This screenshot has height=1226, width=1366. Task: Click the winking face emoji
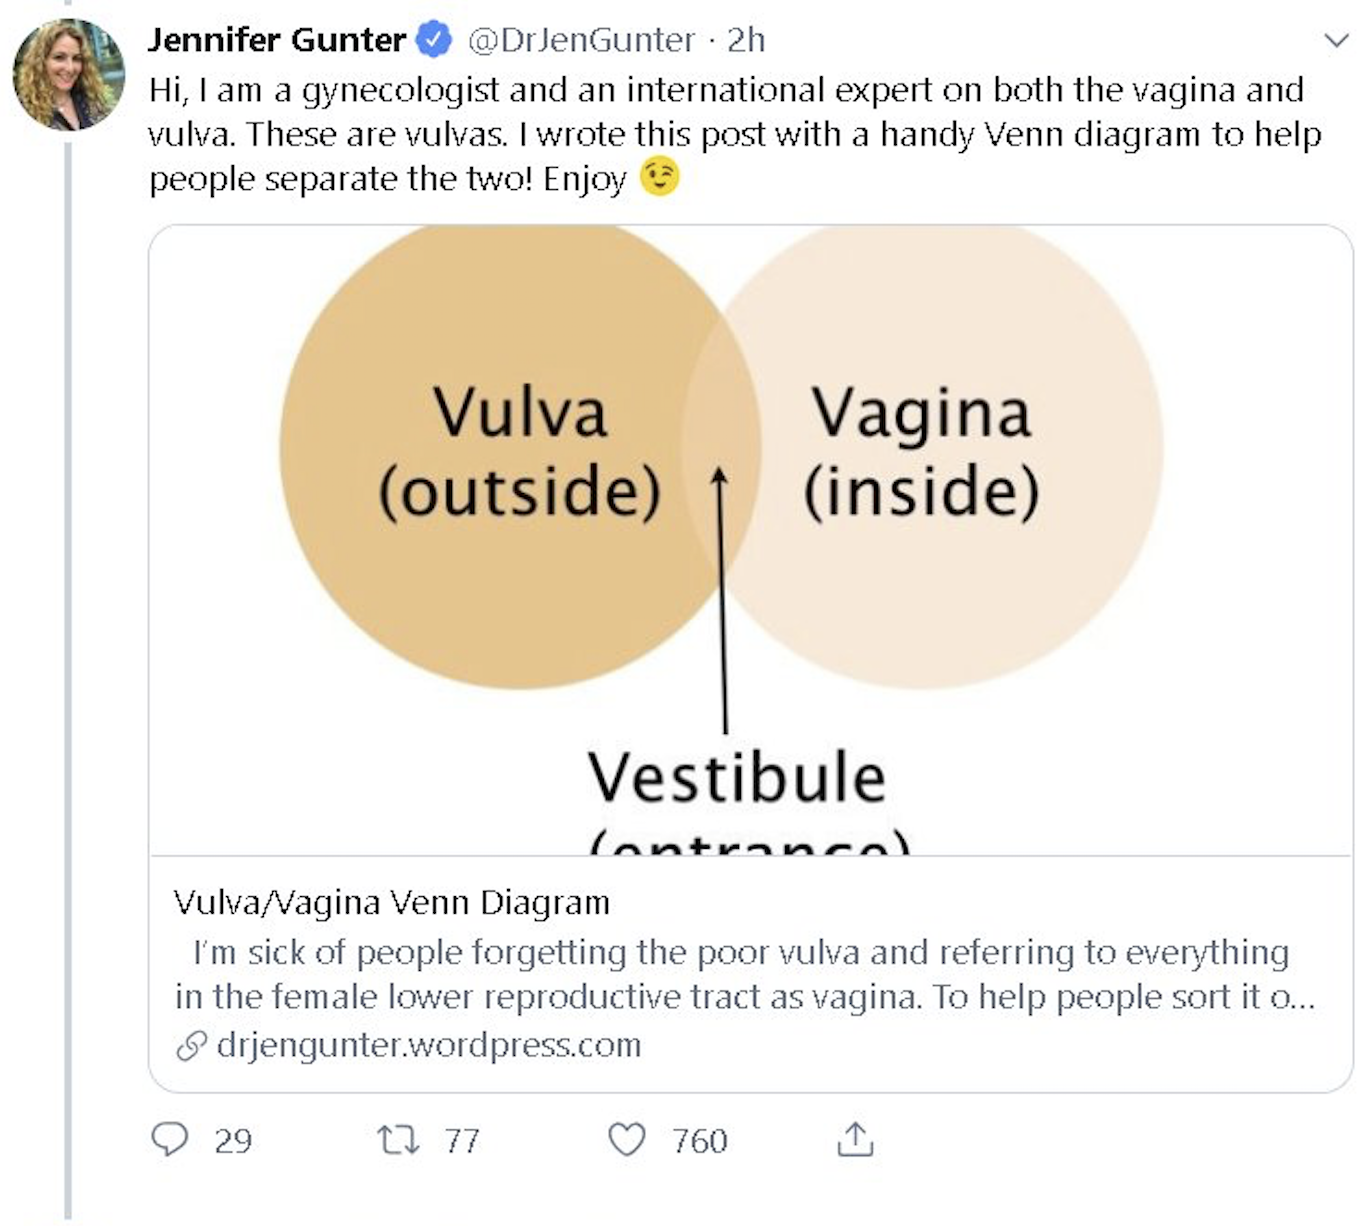coord(659,177)
